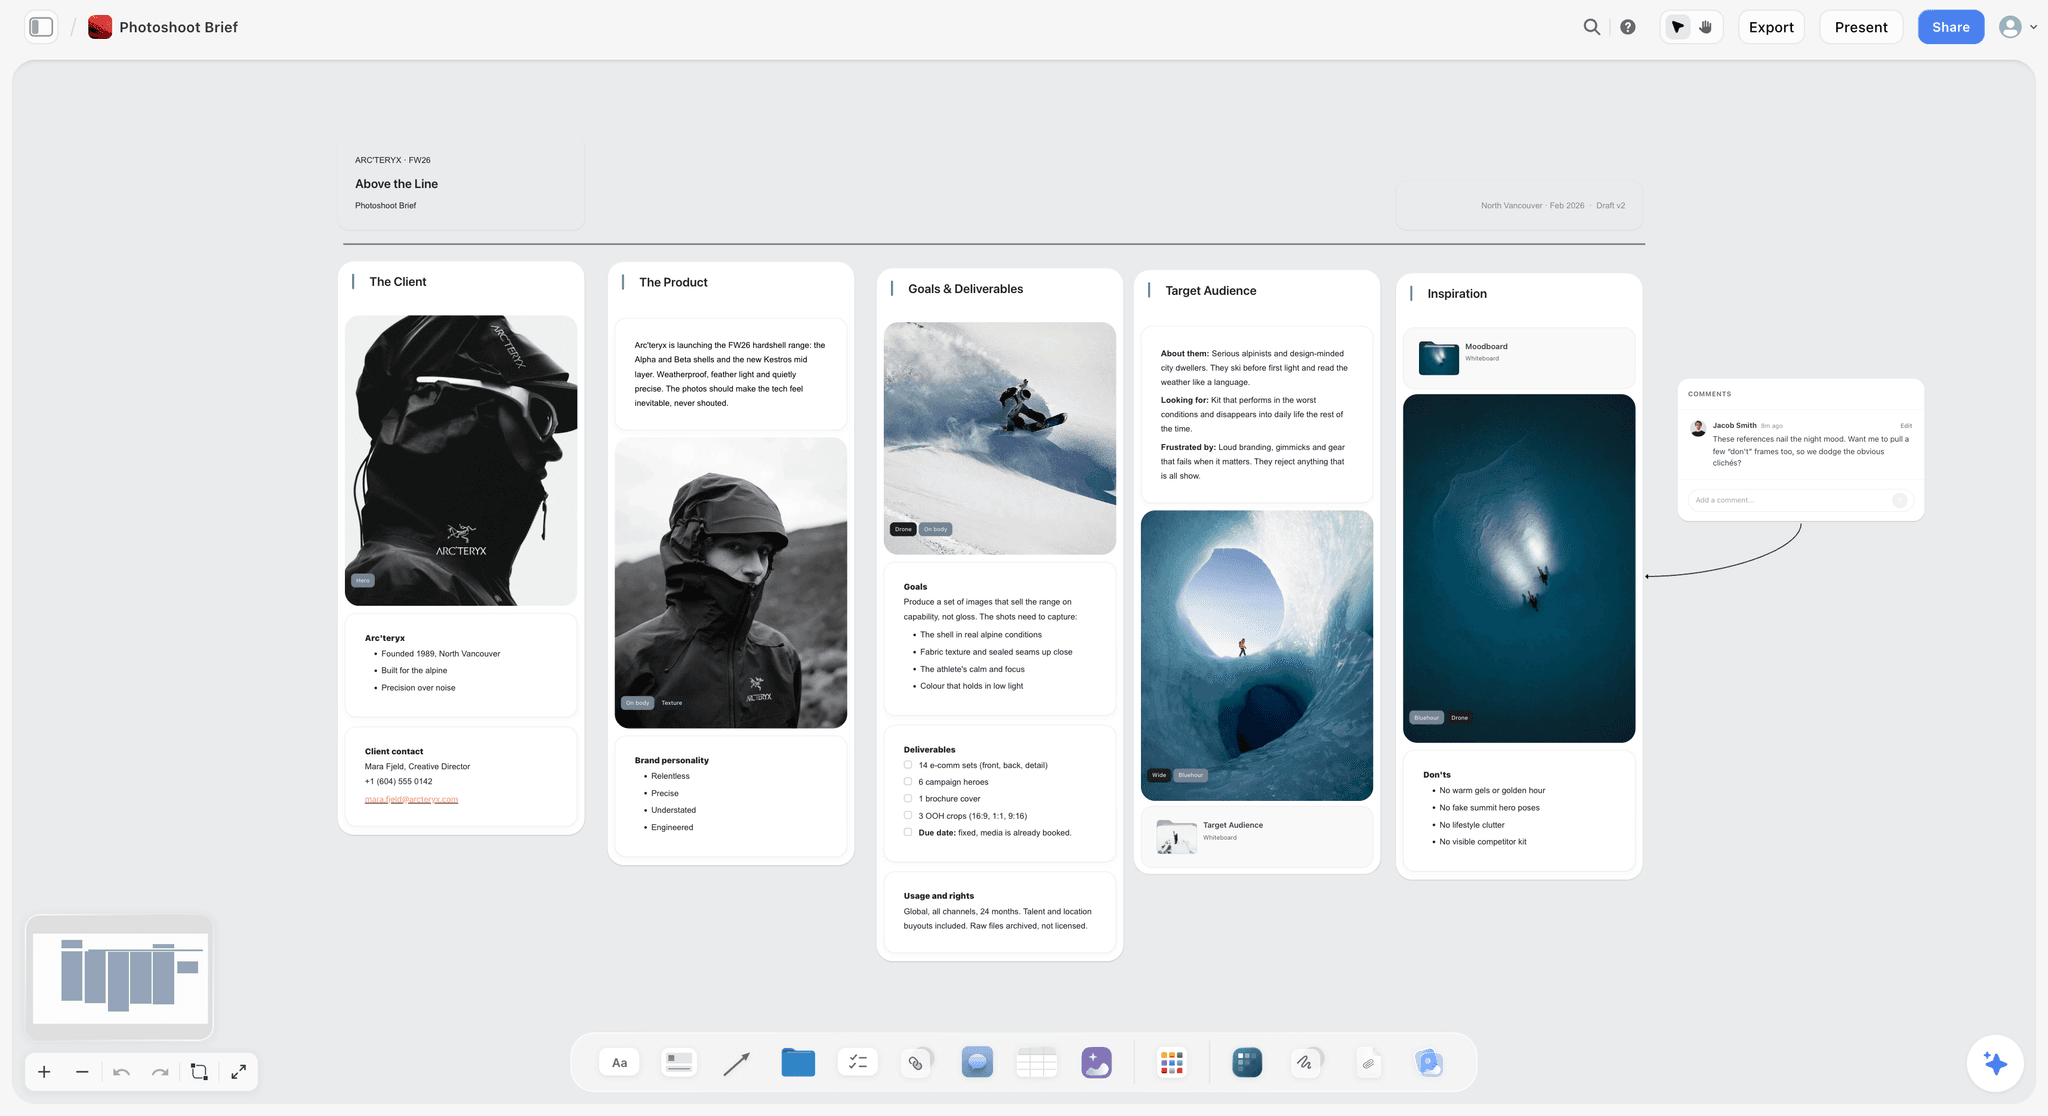The width and height of the screenshot is (2048, 1116).
Task: Click the Above the Line title
Action: click(396, 184)
